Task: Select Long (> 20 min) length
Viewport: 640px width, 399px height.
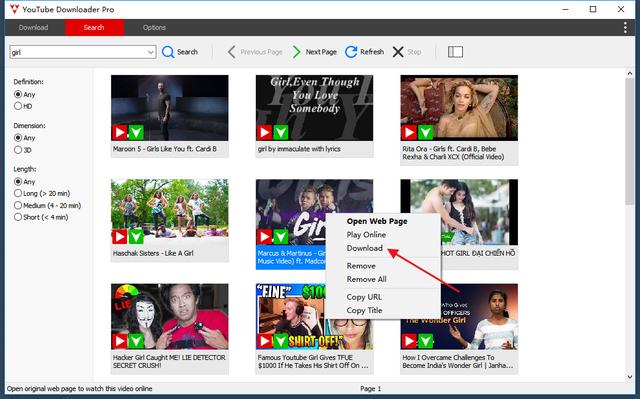Action: 18,193
